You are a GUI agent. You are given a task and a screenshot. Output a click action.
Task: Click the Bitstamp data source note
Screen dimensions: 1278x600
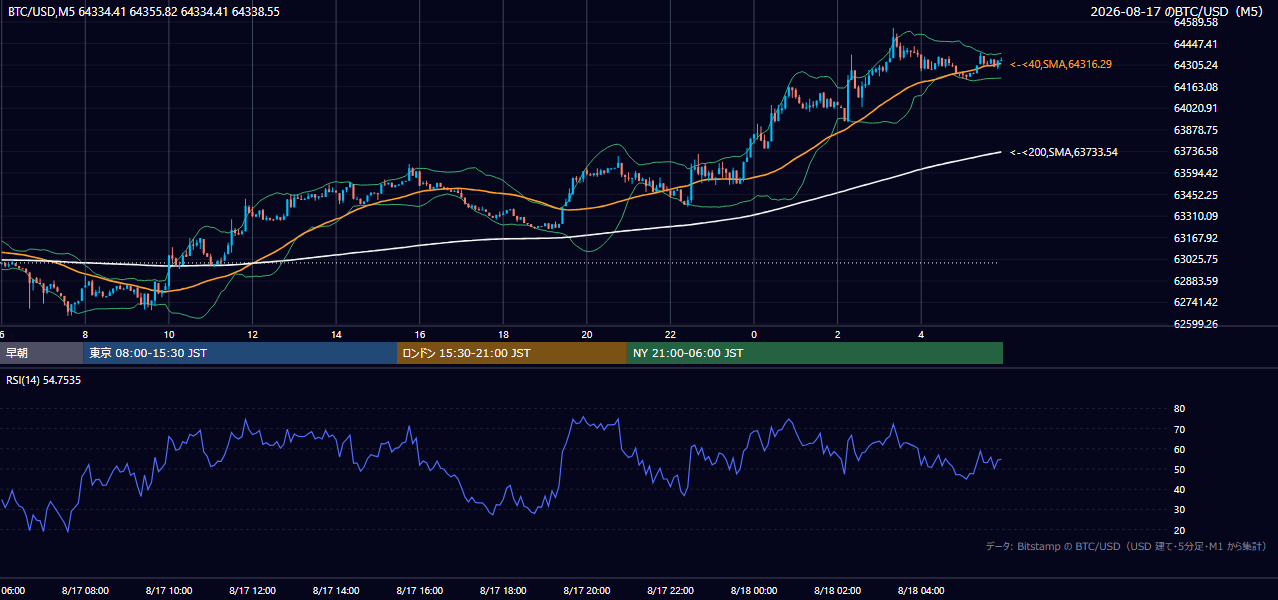click(1127, 546)
